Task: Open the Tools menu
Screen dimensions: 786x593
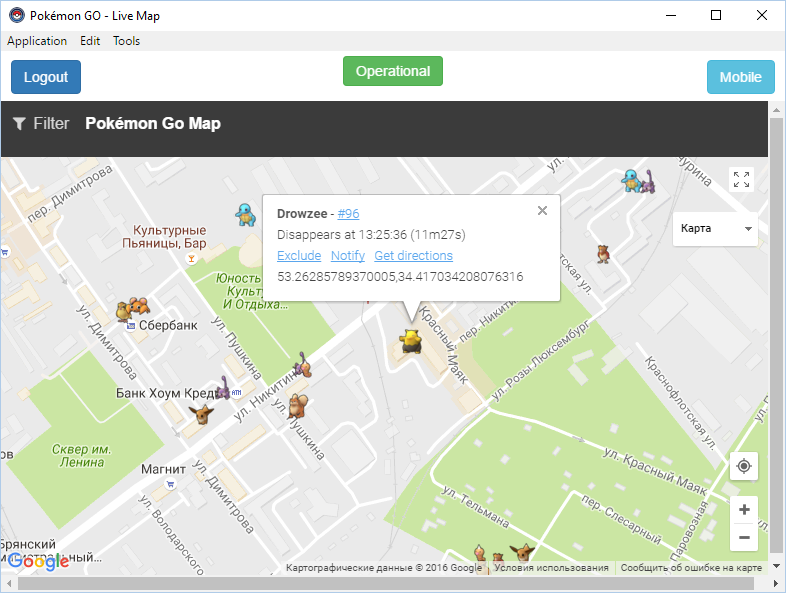Action: [126, 41]
